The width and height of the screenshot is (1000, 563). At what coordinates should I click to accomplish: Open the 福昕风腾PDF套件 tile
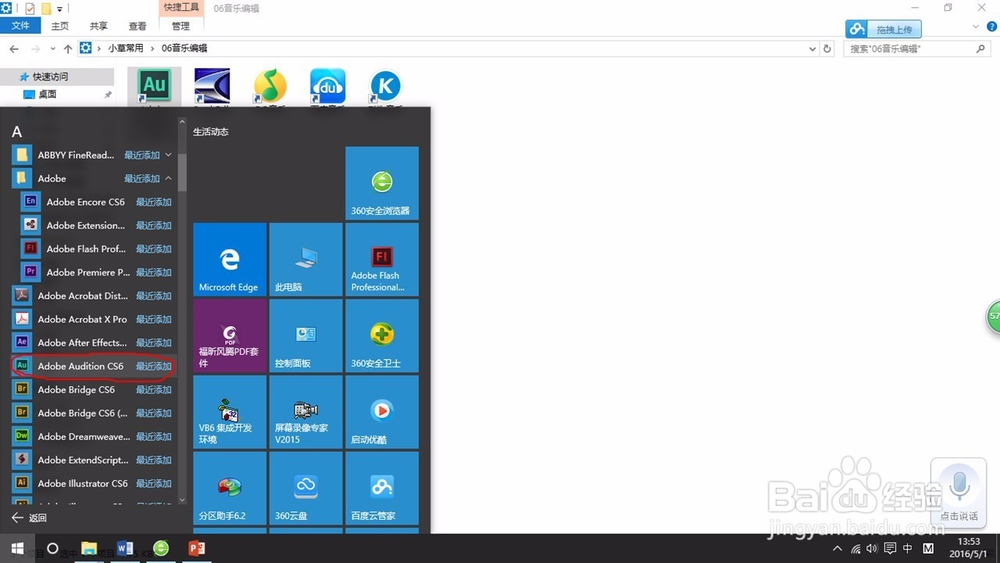[x=230, y=335]
